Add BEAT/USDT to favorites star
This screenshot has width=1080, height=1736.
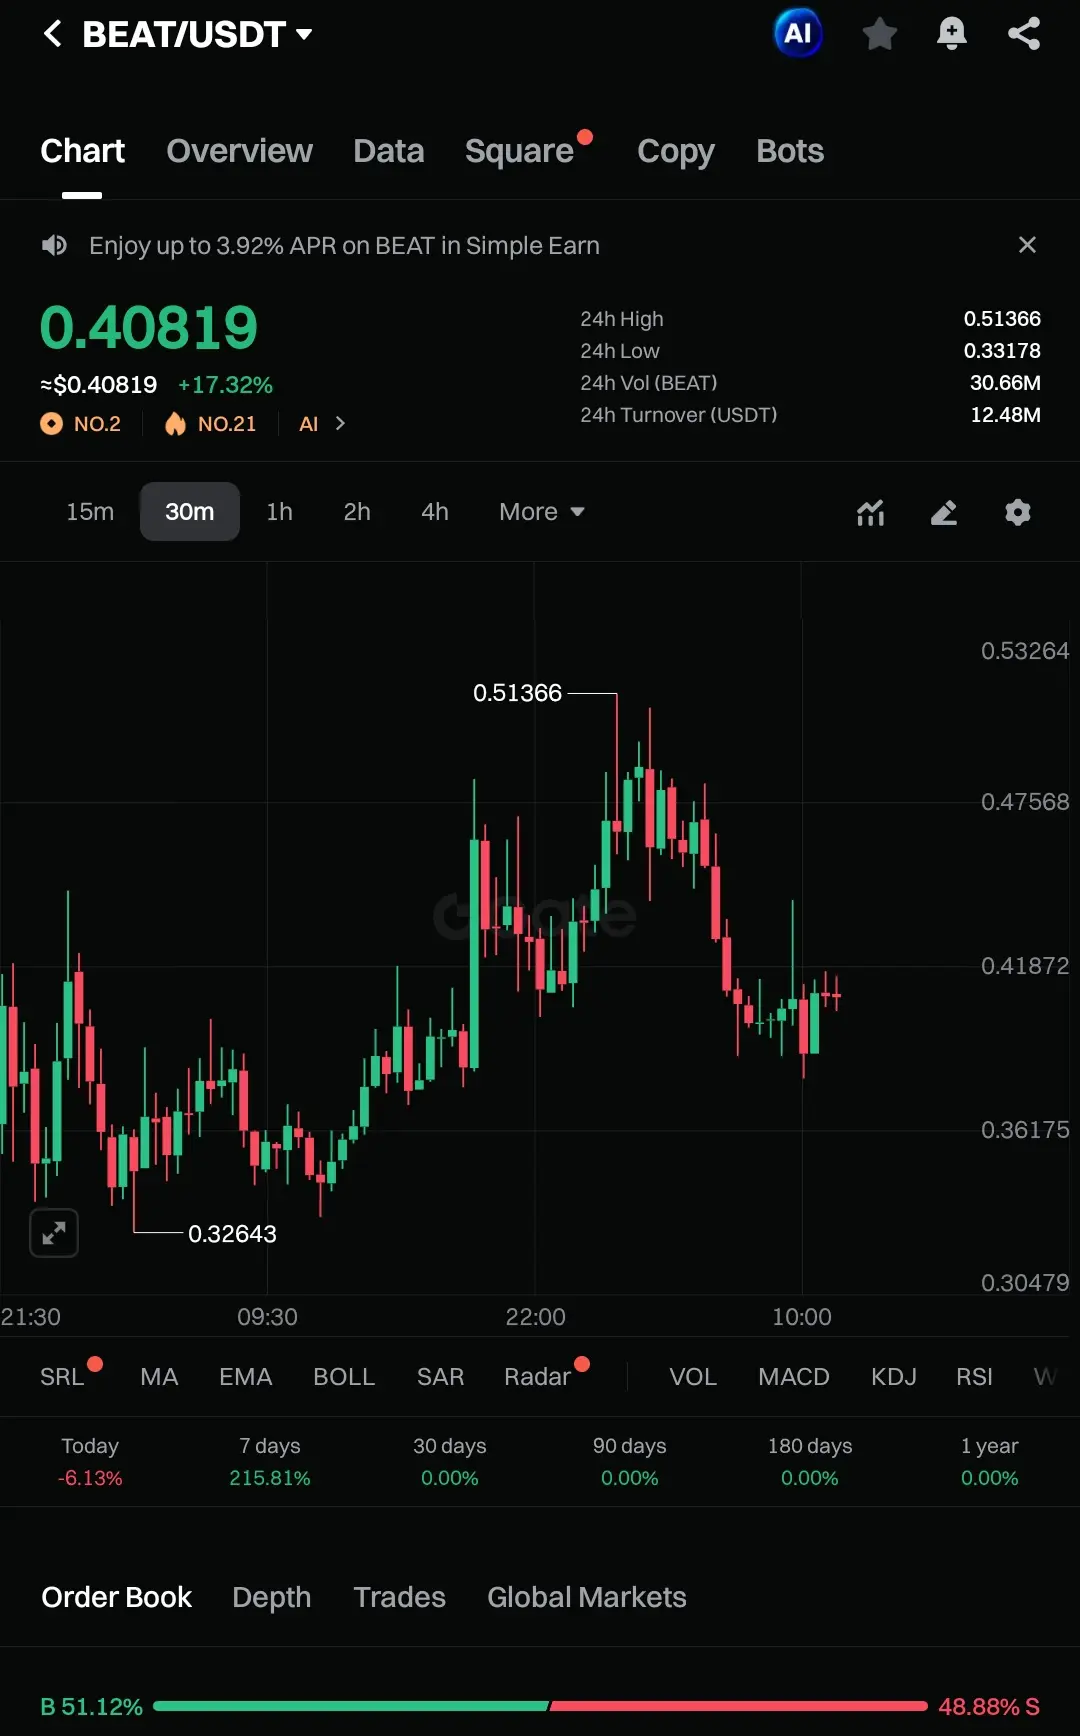879,34
